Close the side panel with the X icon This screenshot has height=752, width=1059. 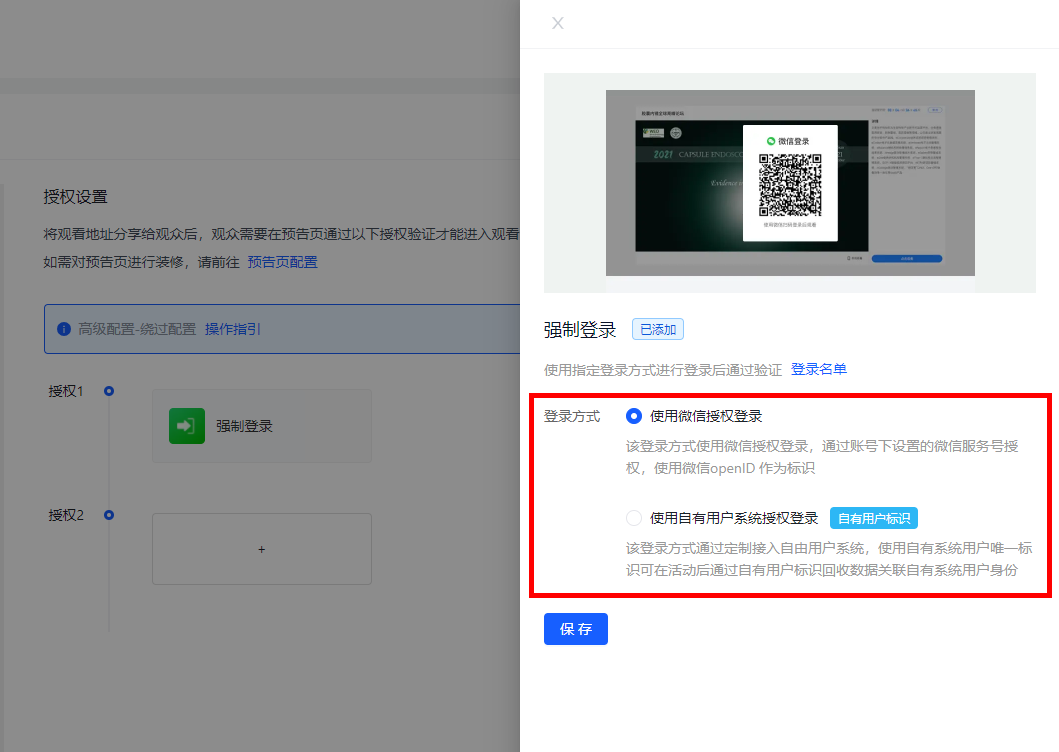pos(557,23)
